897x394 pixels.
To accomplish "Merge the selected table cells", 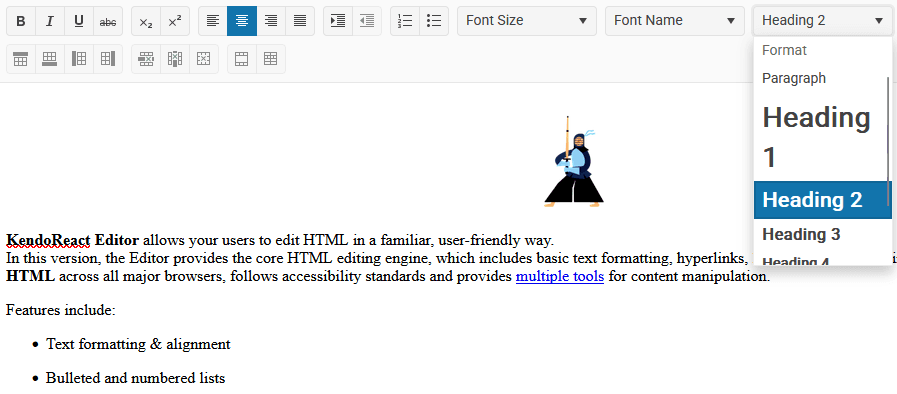I will click(x=242, y=59).
